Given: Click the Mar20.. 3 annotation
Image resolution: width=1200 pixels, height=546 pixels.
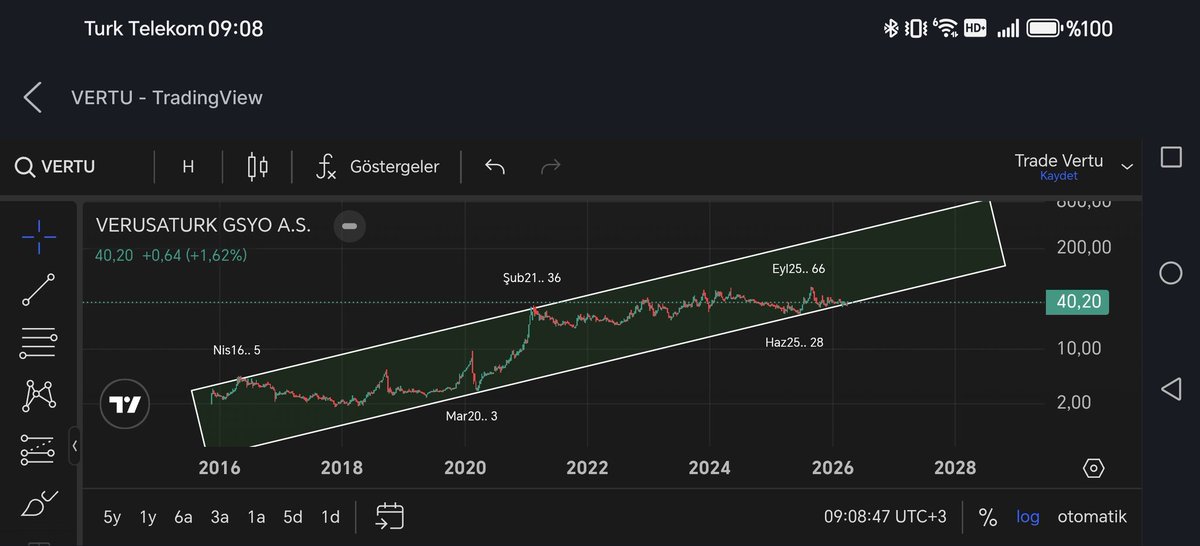Looking at the screenshot, I should pyautogui.click(x=471, y=416).
